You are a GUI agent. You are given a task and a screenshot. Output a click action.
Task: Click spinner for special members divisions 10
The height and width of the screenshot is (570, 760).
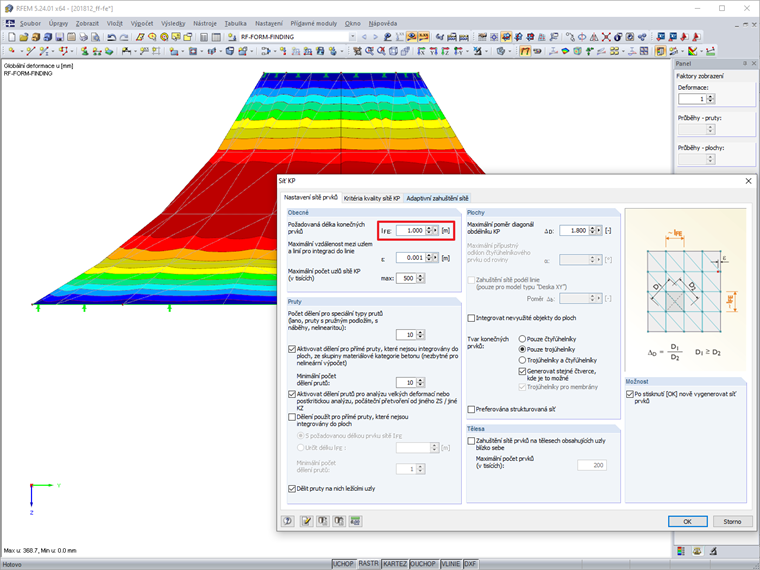pyautogui.click(x=420, y=334)
